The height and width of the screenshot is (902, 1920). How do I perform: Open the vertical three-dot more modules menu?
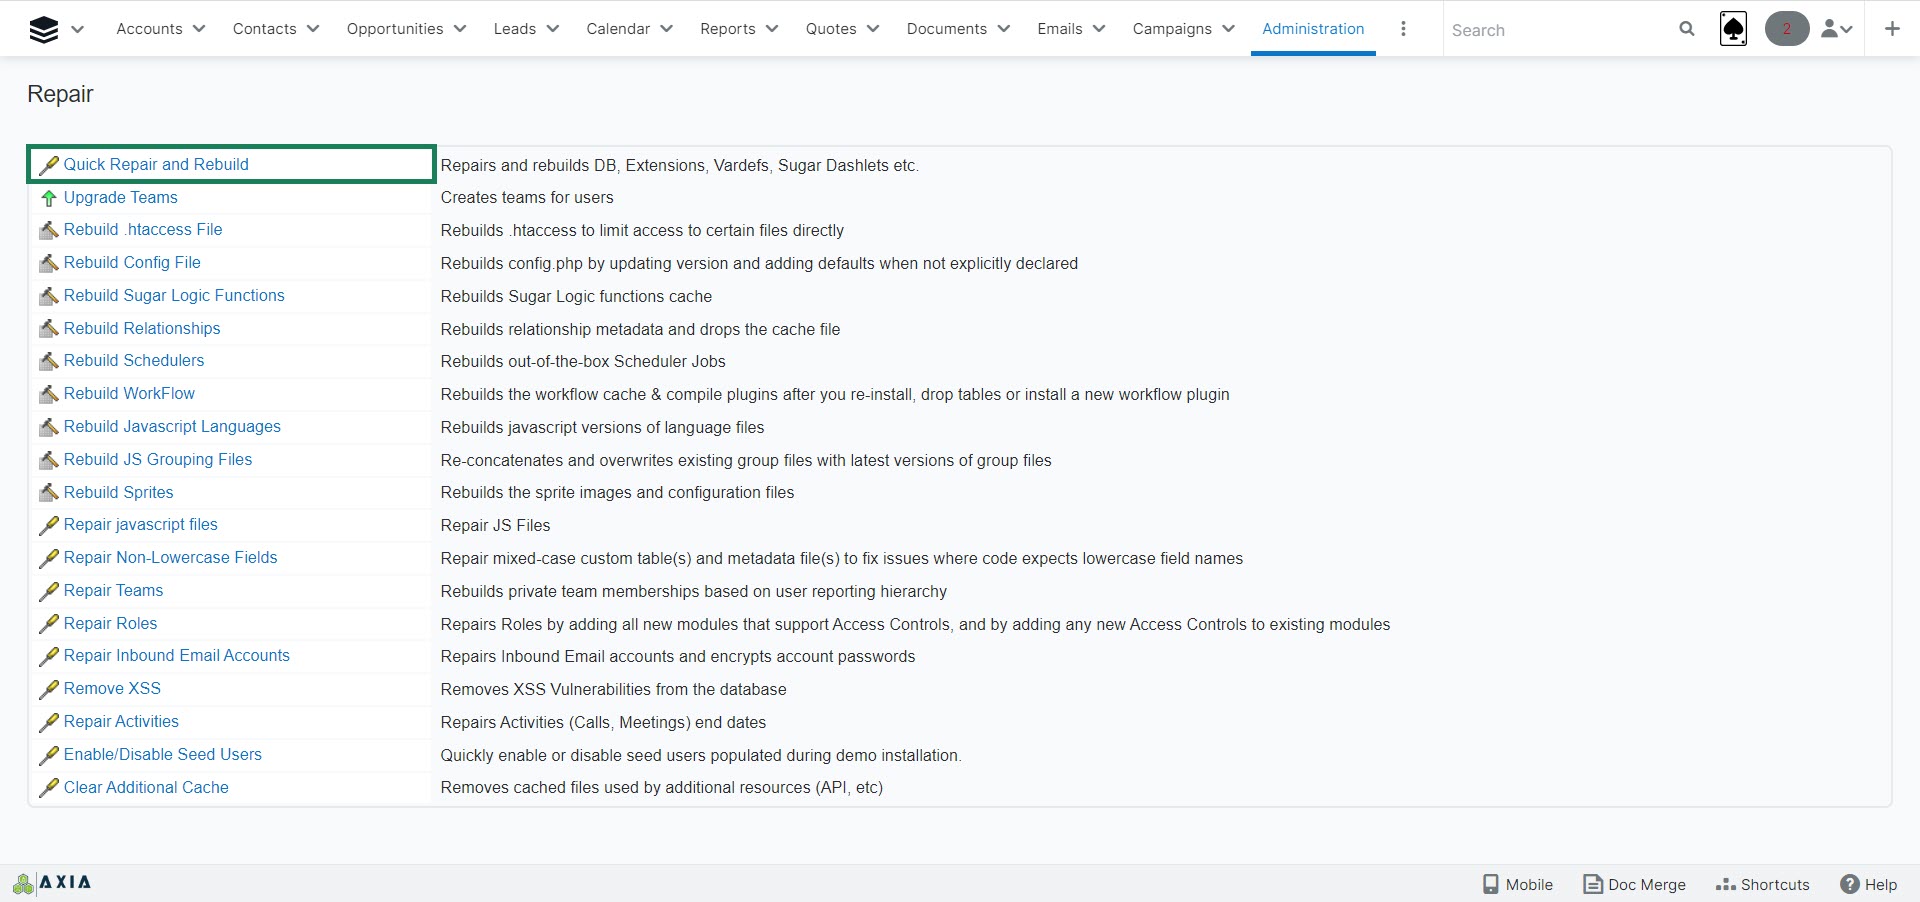point(1403,29)
